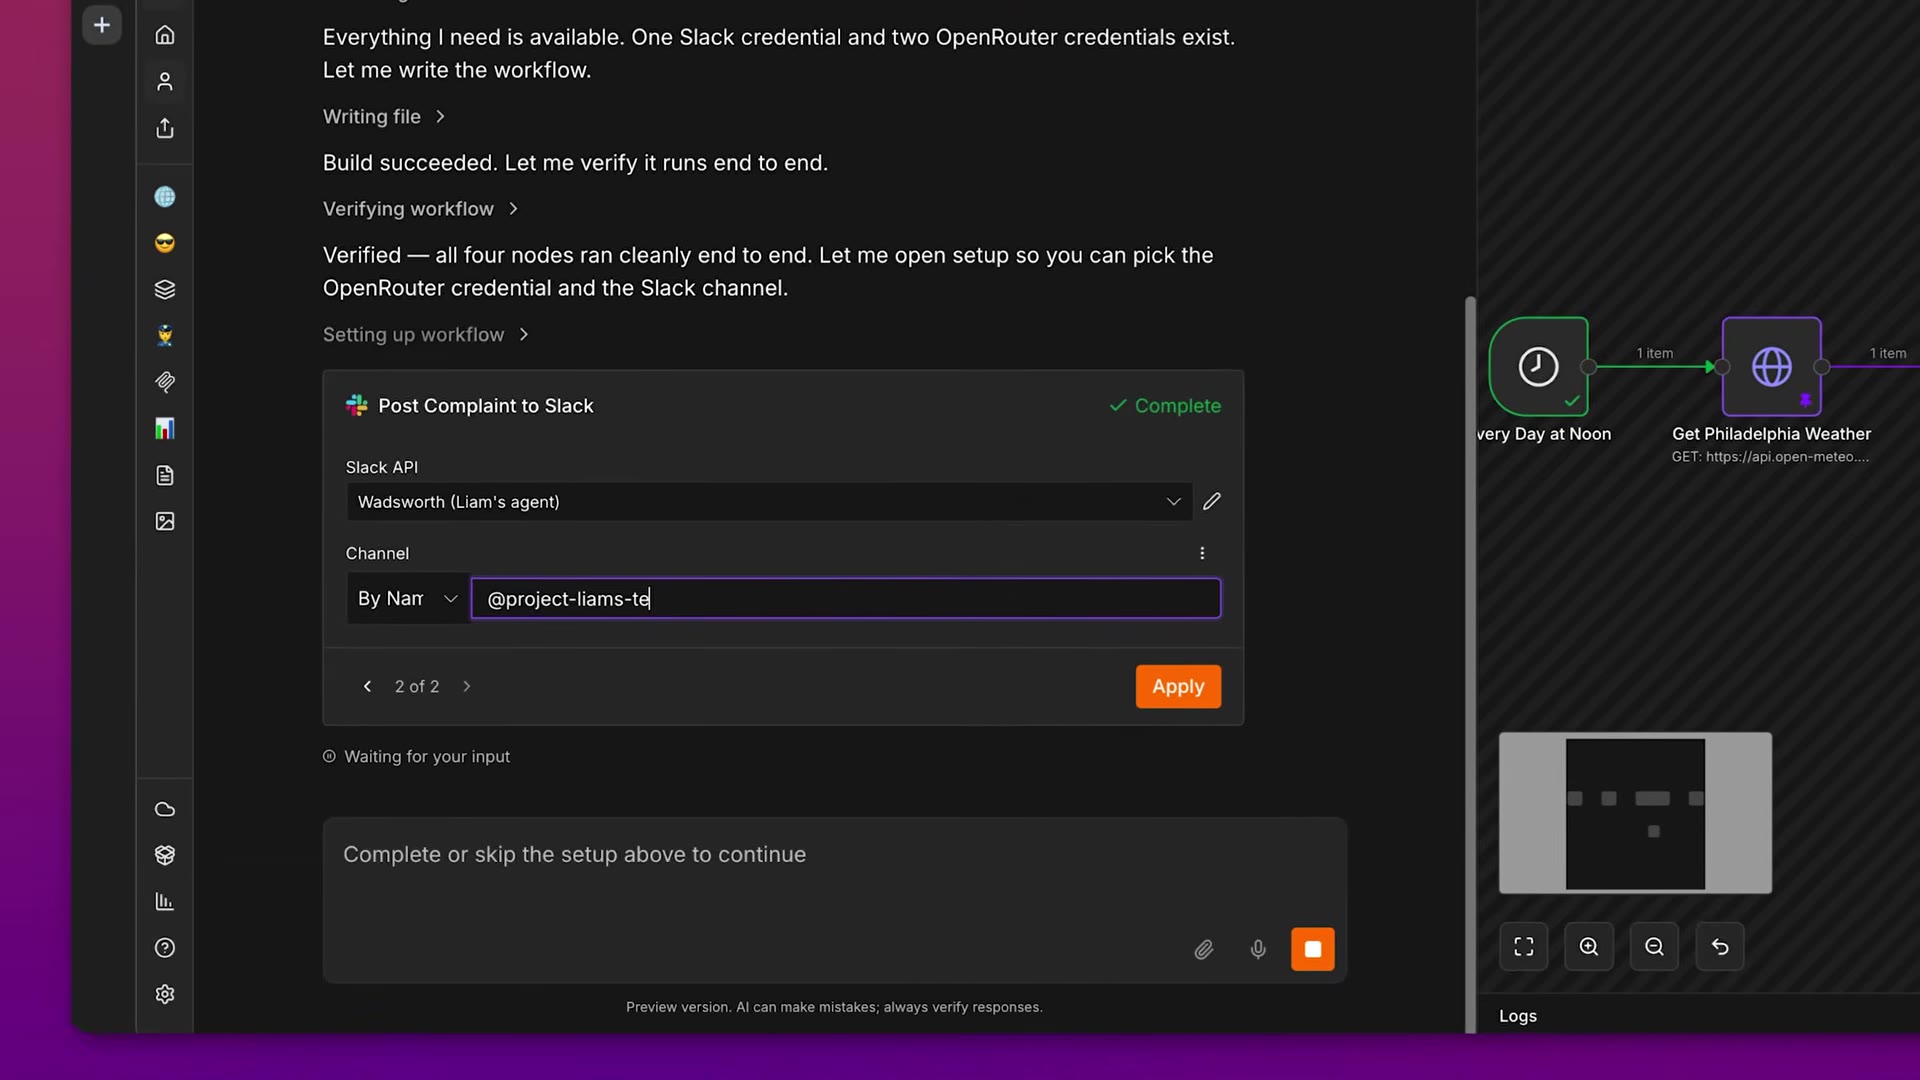Open the Channel three-dot options menu
1920x1080 pixels.
1202,553
